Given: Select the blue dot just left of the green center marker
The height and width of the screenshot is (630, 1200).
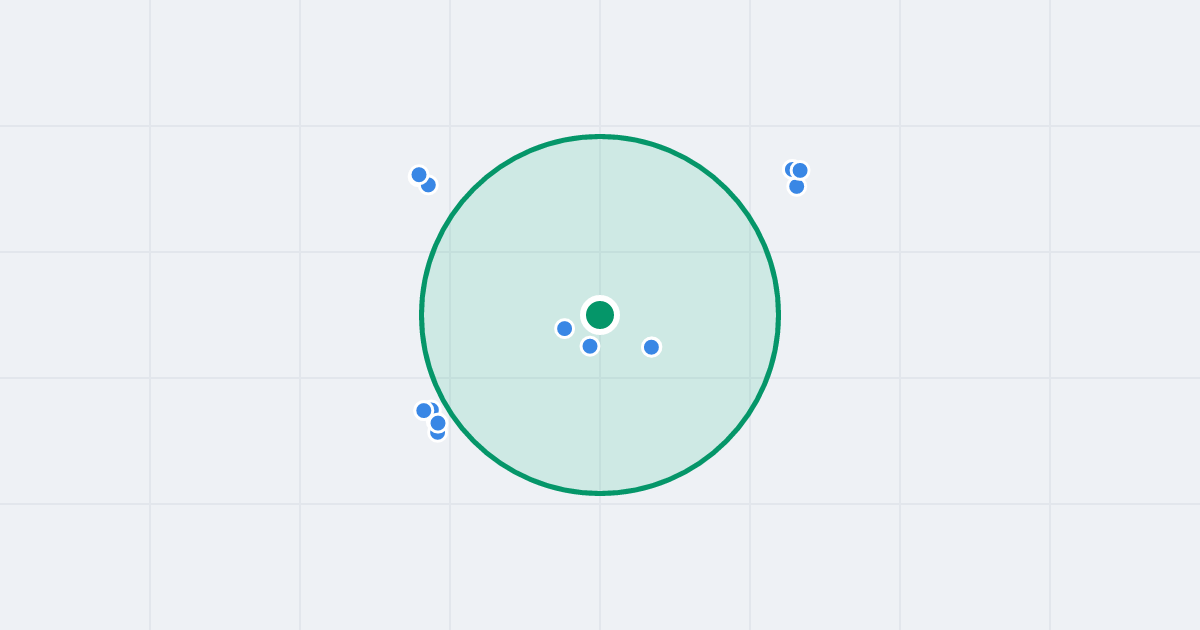Looking at the screenshot, I should click(x=565, y=329).
